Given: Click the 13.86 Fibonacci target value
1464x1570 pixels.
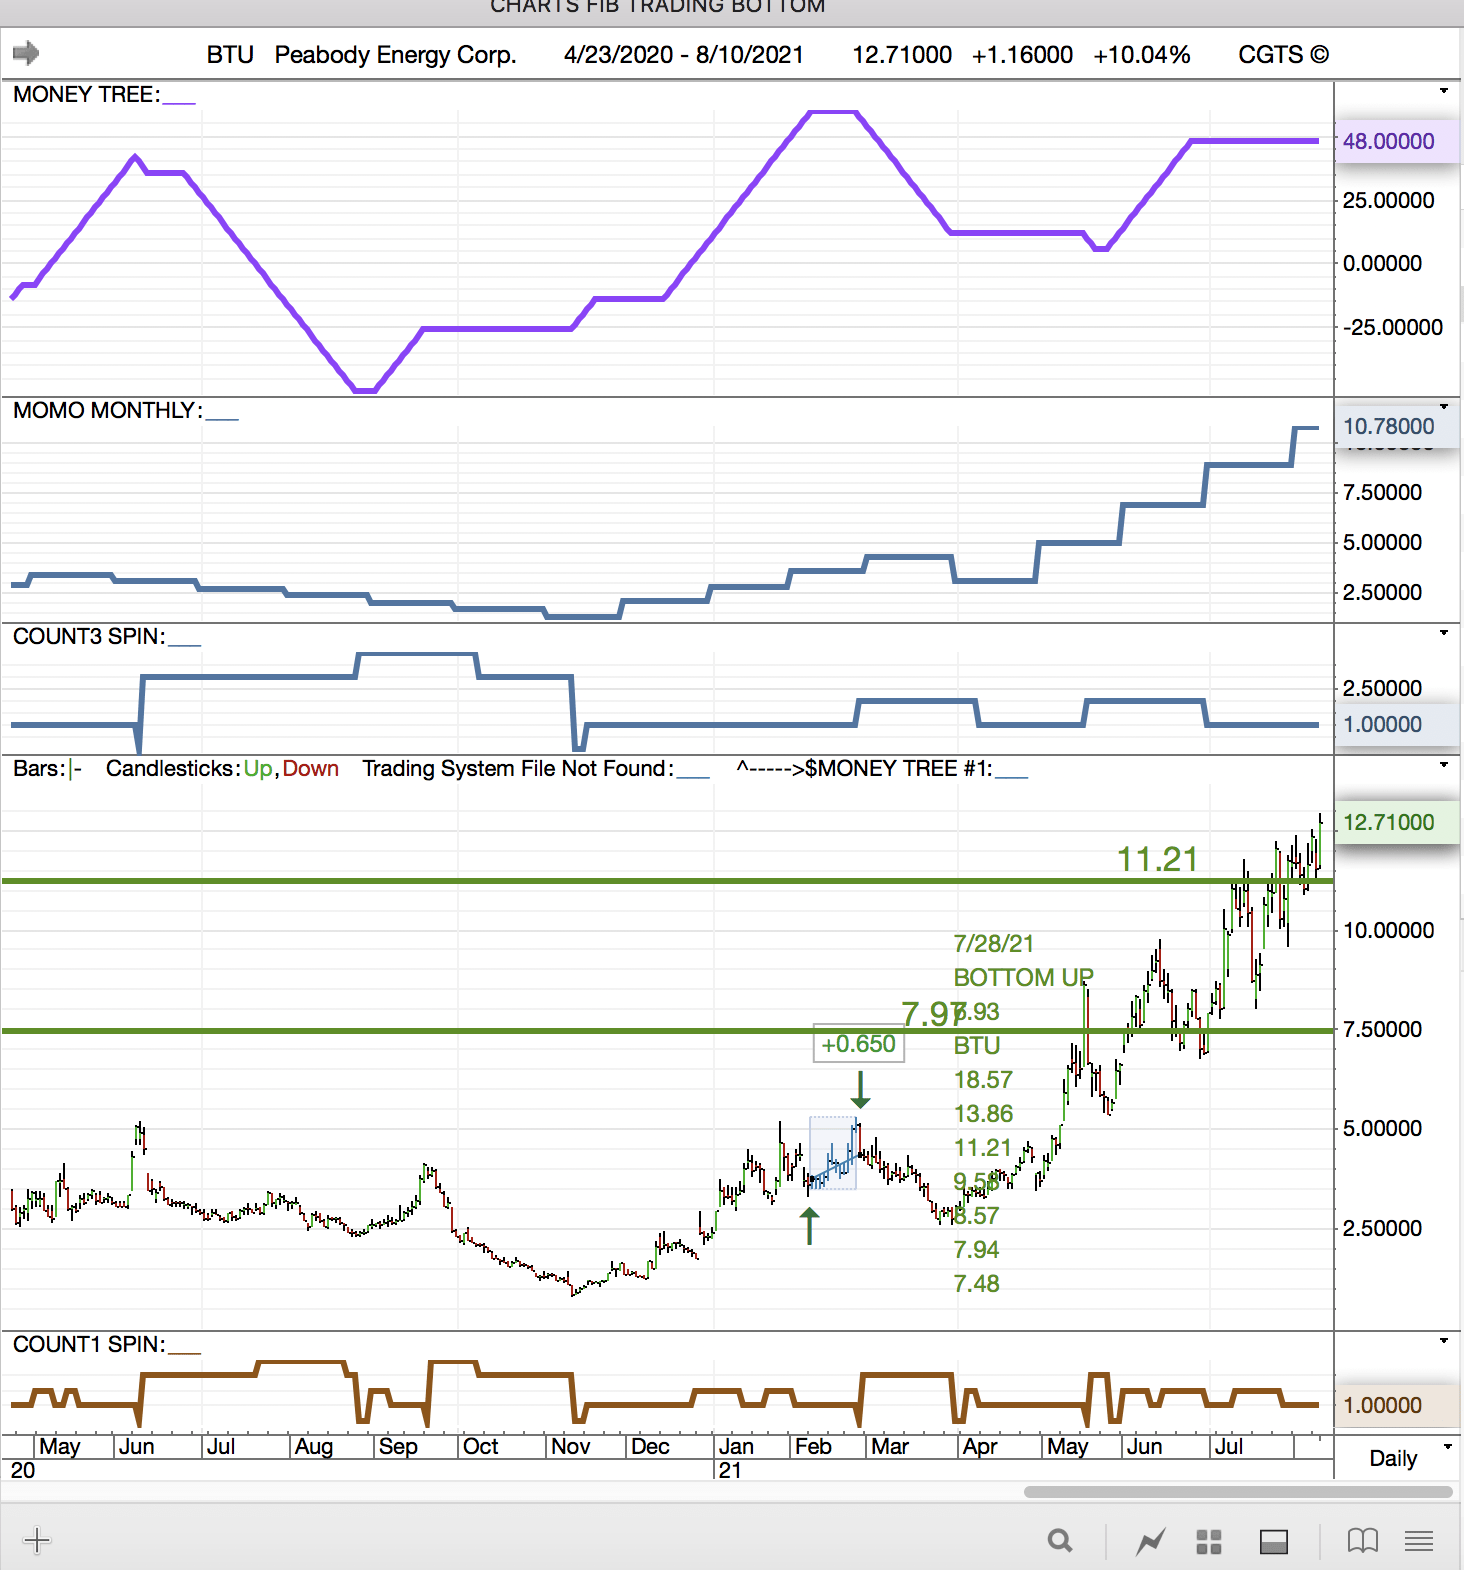Looking at the screenshot, I should pos(984,1113).
